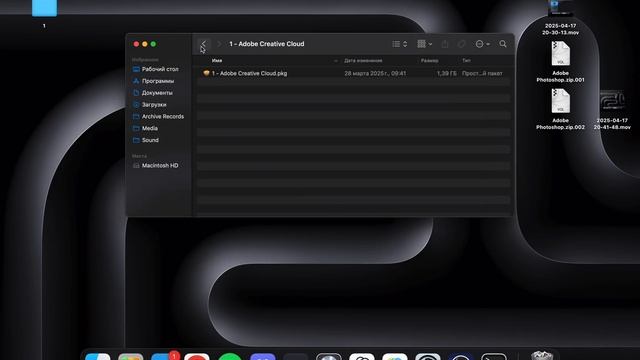The height and width of the screenshot is (360, 640).
Task: Click the date 28 марта 2025 г., 09:41
Action: tap(375, 73)
